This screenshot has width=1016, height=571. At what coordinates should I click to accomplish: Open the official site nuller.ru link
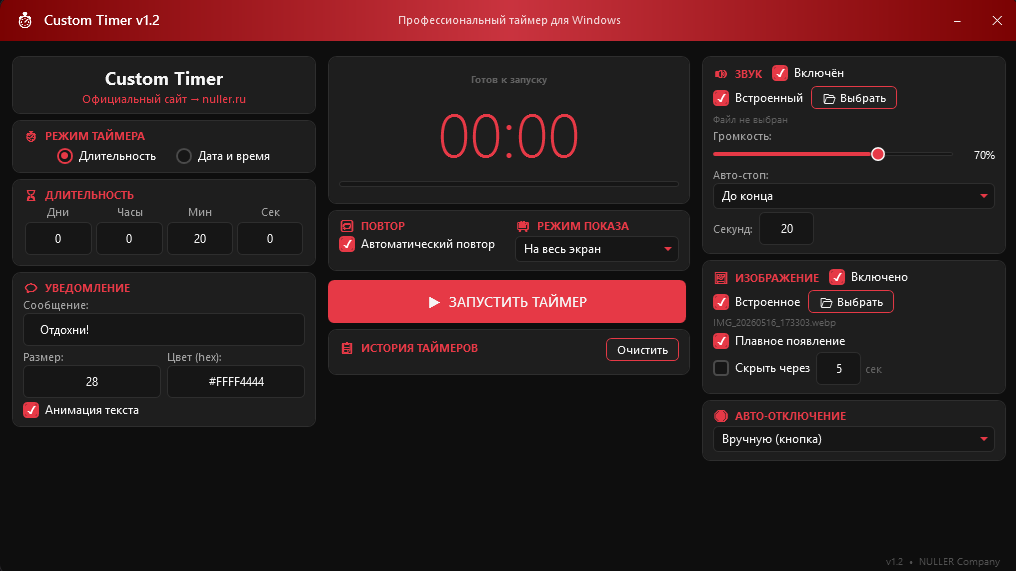click(x=164, y=100)
